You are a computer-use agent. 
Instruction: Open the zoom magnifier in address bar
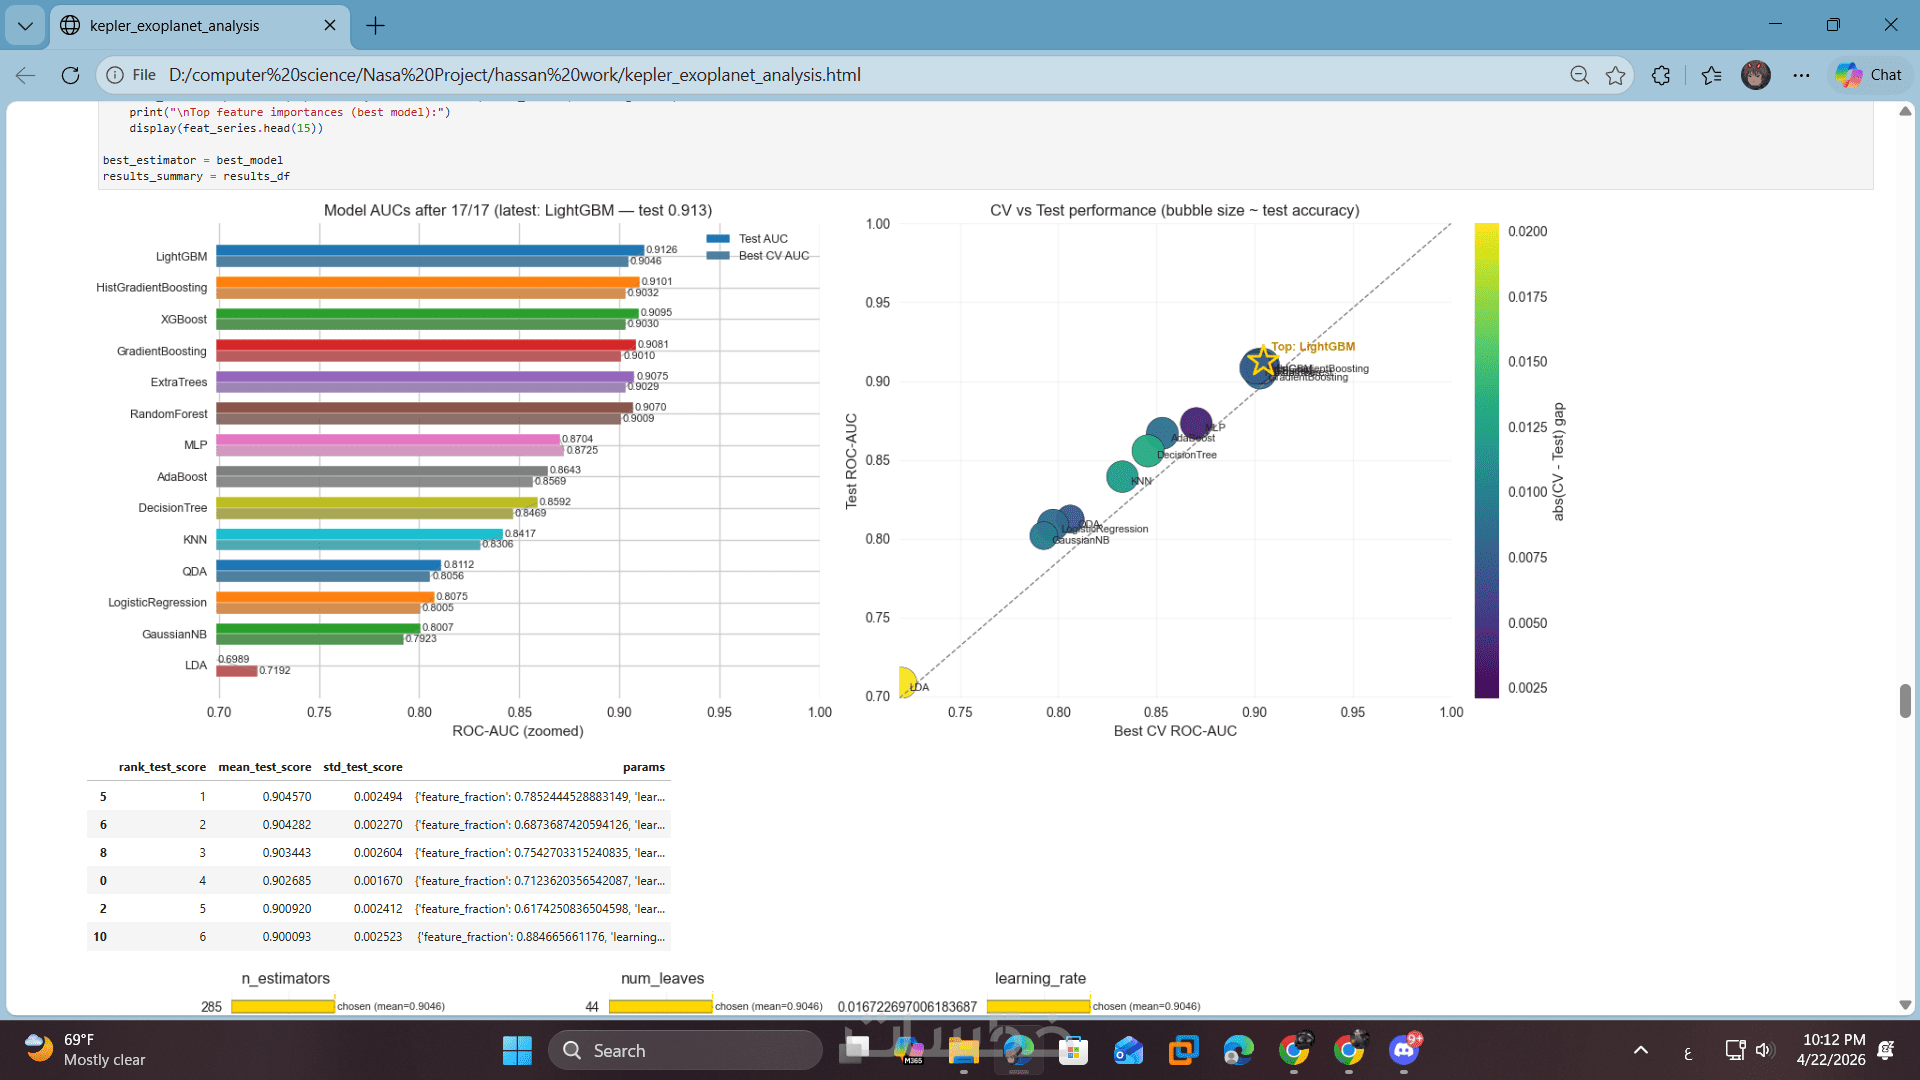click(x=1579, y=75)
